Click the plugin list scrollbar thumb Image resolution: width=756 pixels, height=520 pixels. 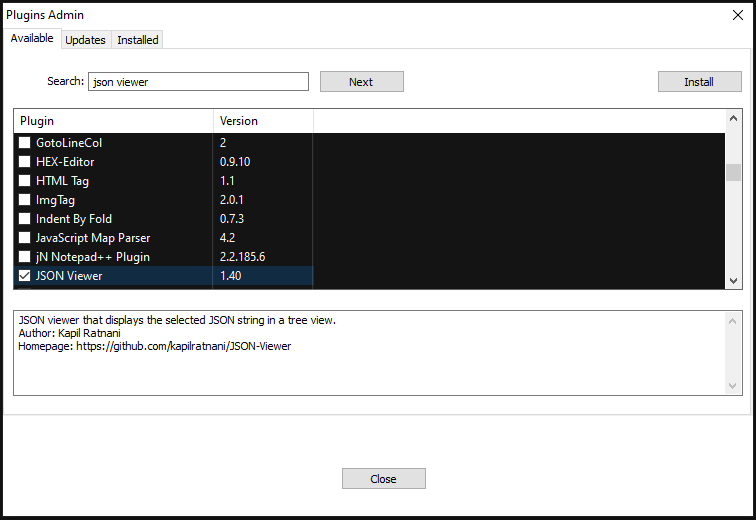coord(733,172)
